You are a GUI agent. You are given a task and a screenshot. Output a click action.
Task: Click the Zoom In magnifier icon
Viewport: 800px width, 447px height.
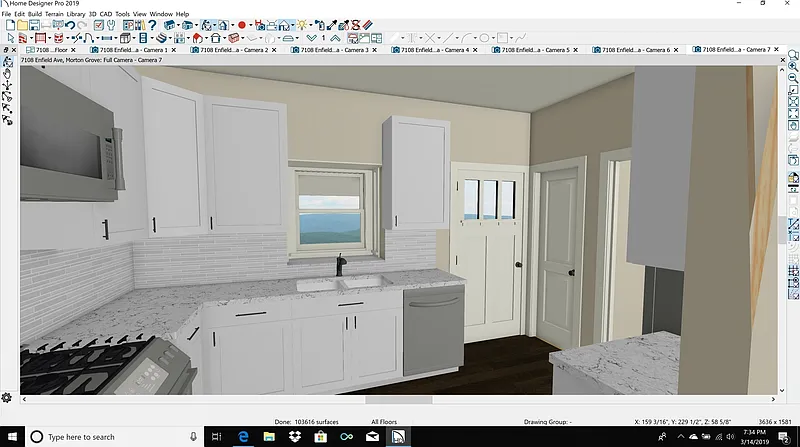point(793,66)
